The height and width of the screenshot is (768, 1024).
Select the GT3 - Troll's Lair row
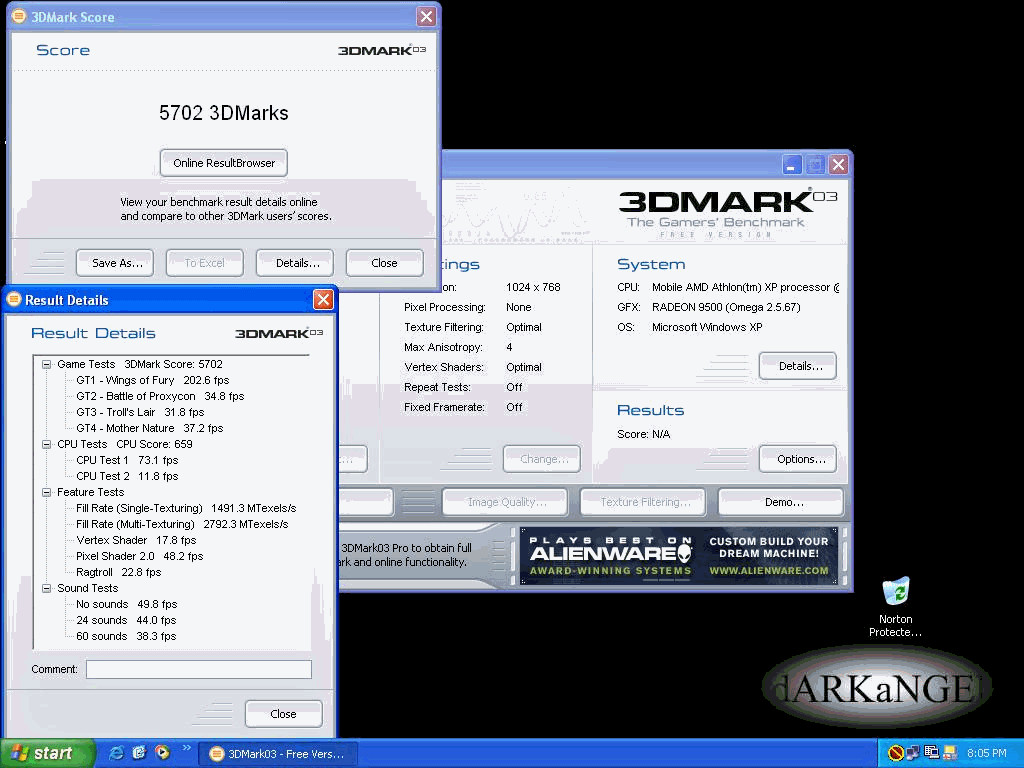140,413
